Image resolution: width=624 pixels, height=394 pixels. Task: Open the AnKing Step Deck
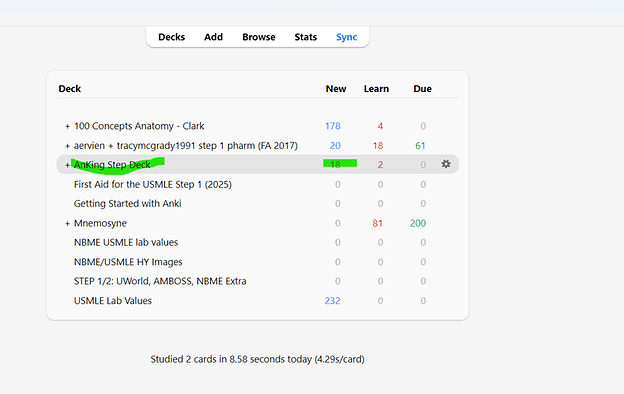(x=112, y=165)
